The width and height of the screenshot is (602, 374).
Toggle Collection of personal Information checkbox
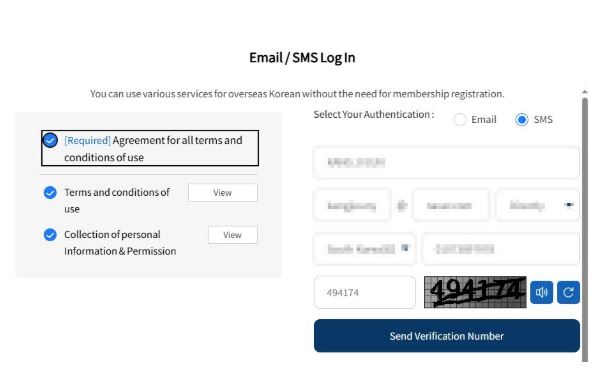pos(50,234)
